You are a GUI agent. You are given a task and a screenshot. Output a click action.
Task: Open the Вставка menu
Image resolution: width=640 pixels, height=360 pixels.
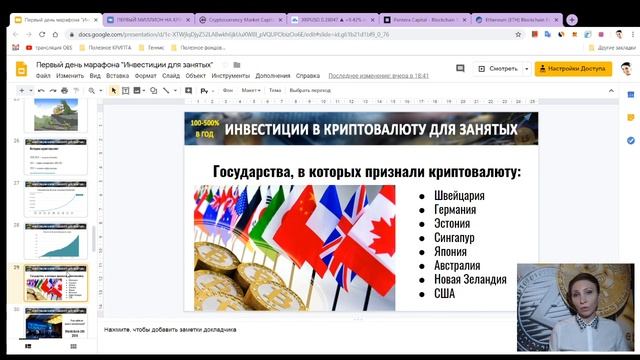tap(117, 76)
